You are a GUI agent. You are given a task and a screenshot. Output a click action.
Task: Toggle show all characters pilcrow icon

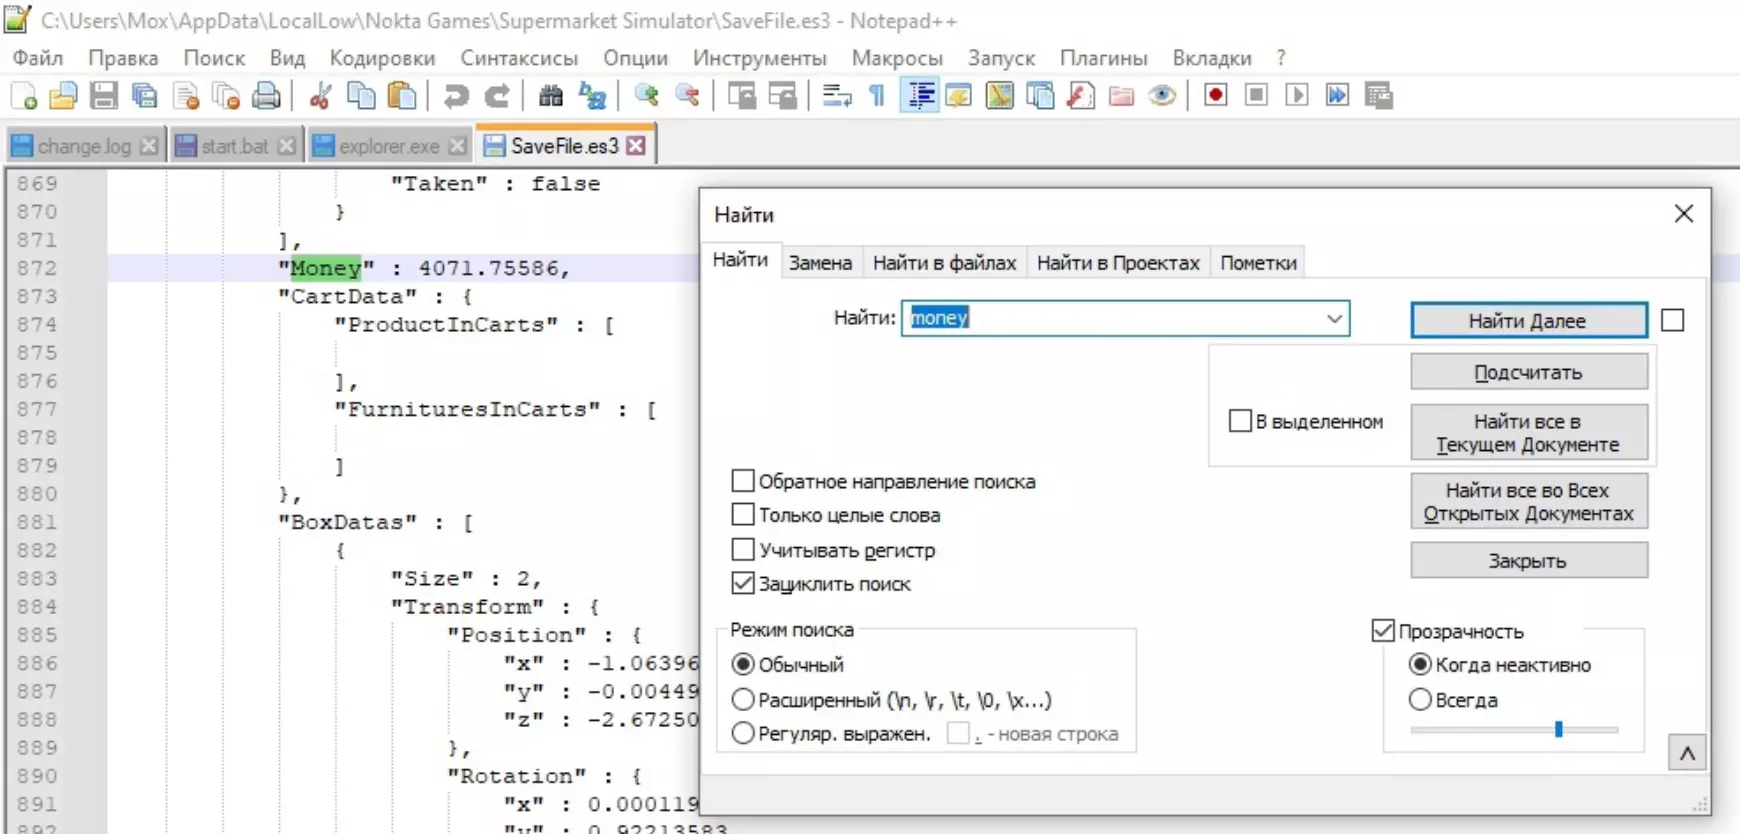(877, 96)
